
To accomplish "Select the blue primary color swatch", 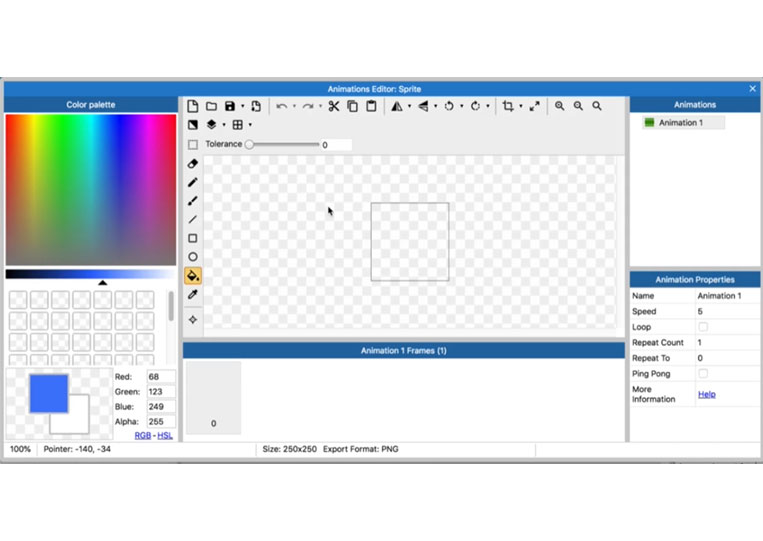I will (49, 393).
